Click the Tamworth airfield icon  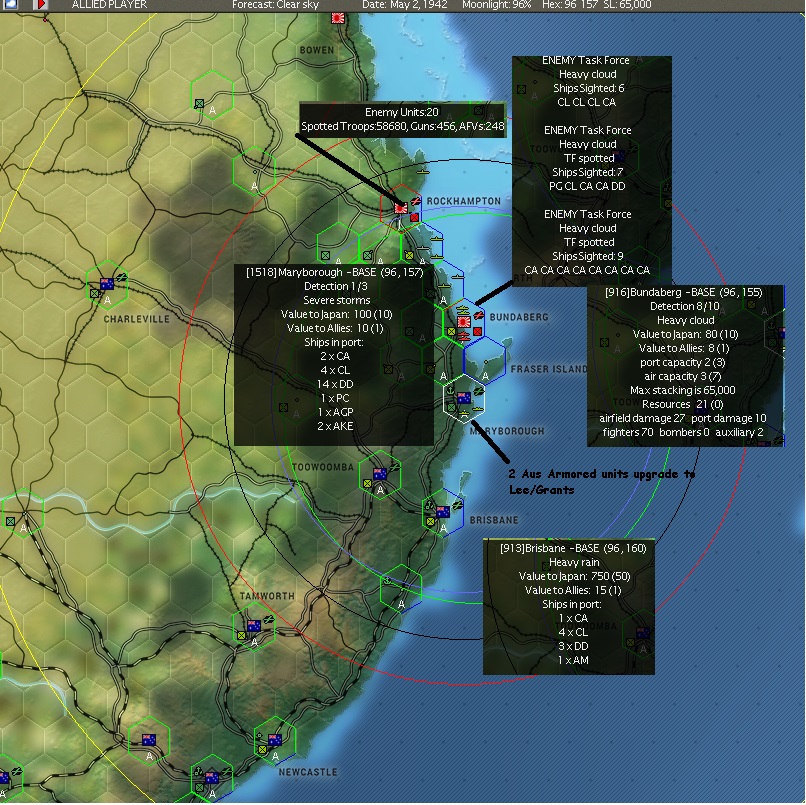click(268, 619)
